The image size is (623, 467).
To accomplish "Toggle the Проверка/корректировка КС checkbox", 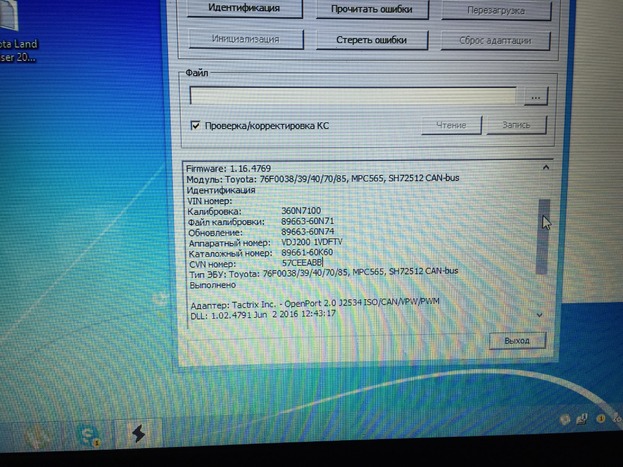I will tap(196, 125).
